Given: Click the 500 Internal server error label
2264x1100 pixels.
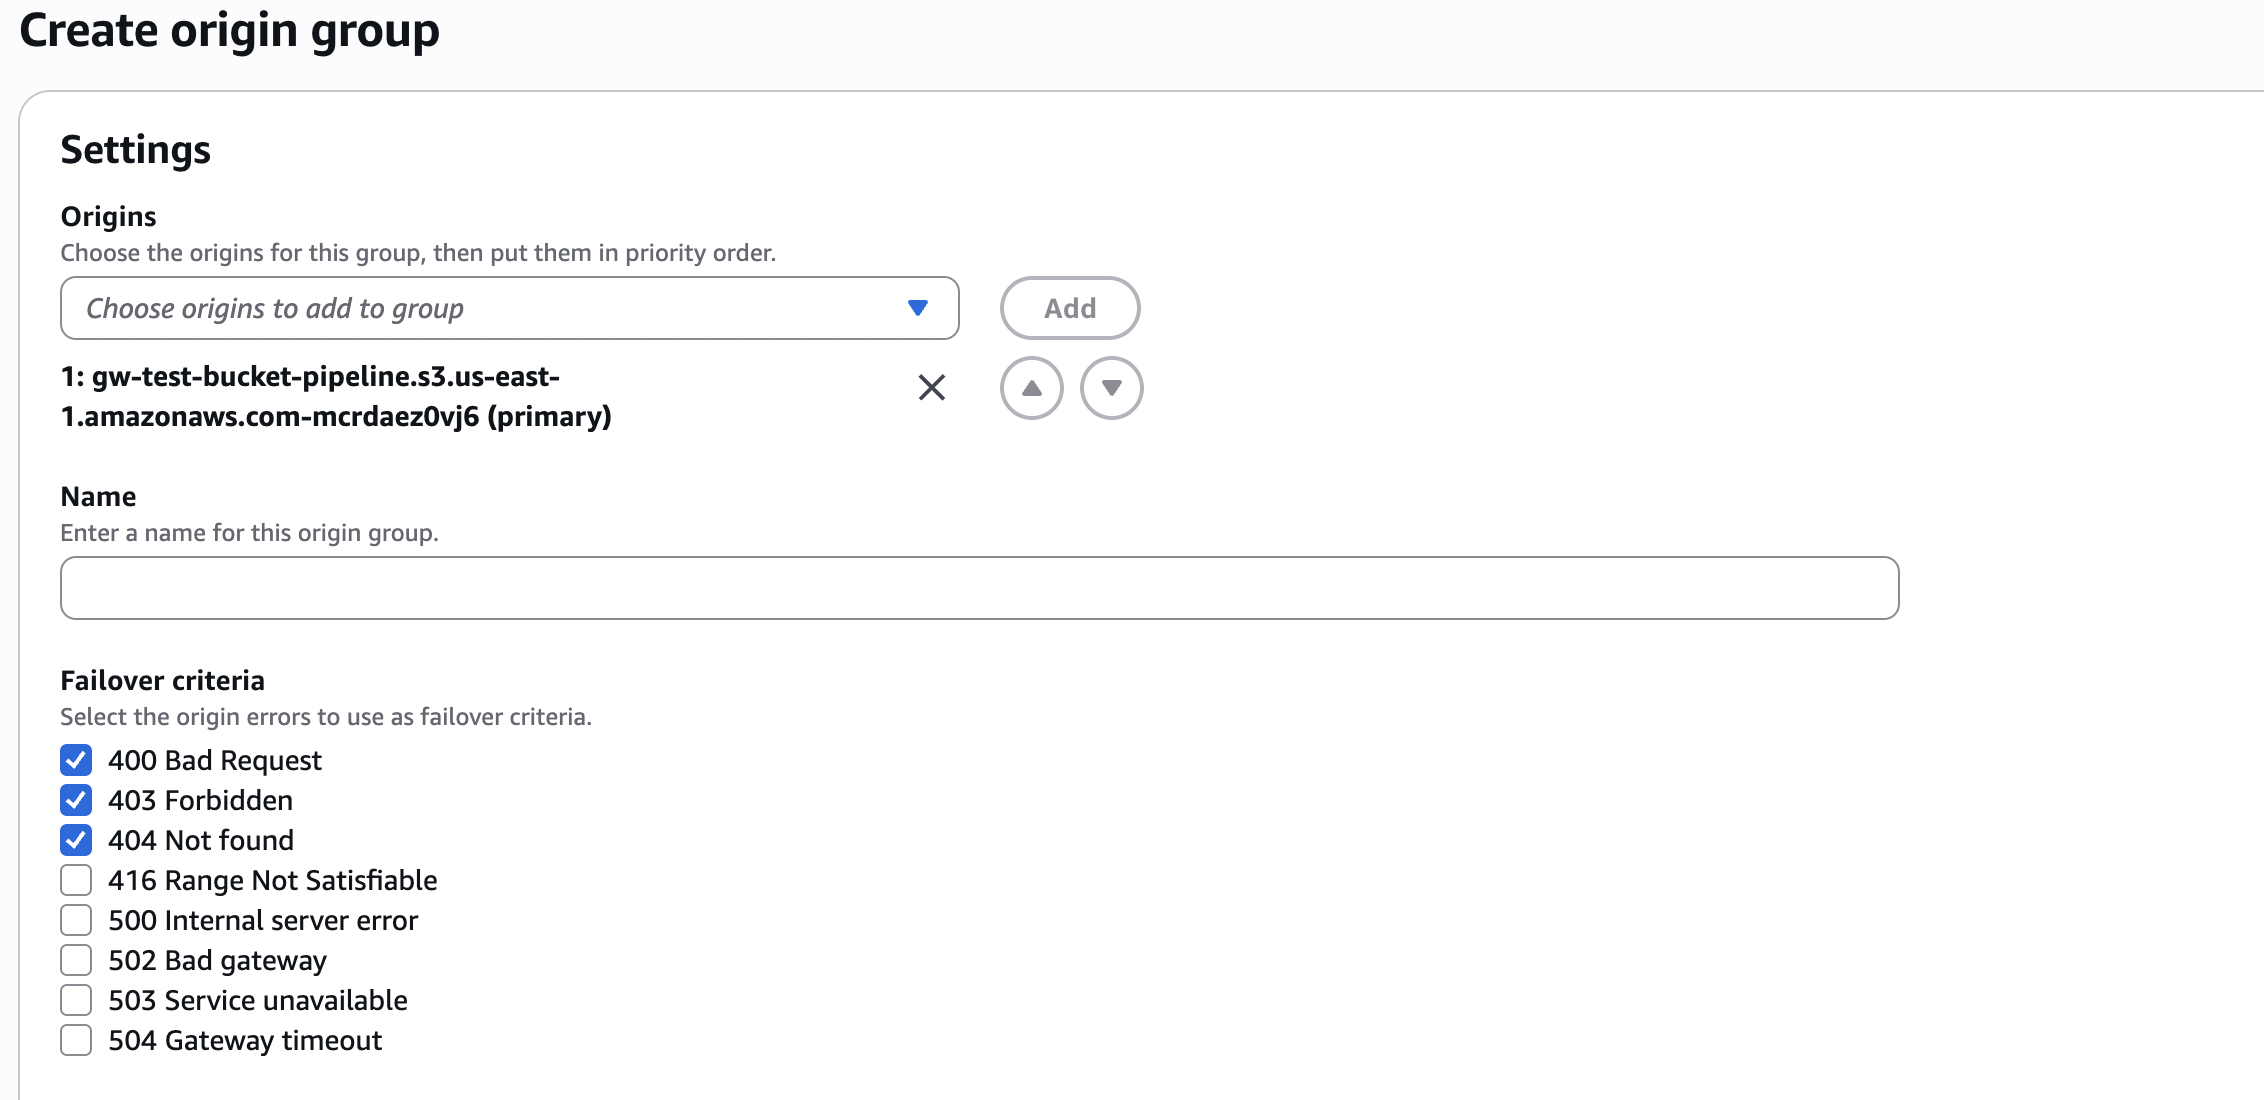Looking at the screenshot, I should pos(263,920).
